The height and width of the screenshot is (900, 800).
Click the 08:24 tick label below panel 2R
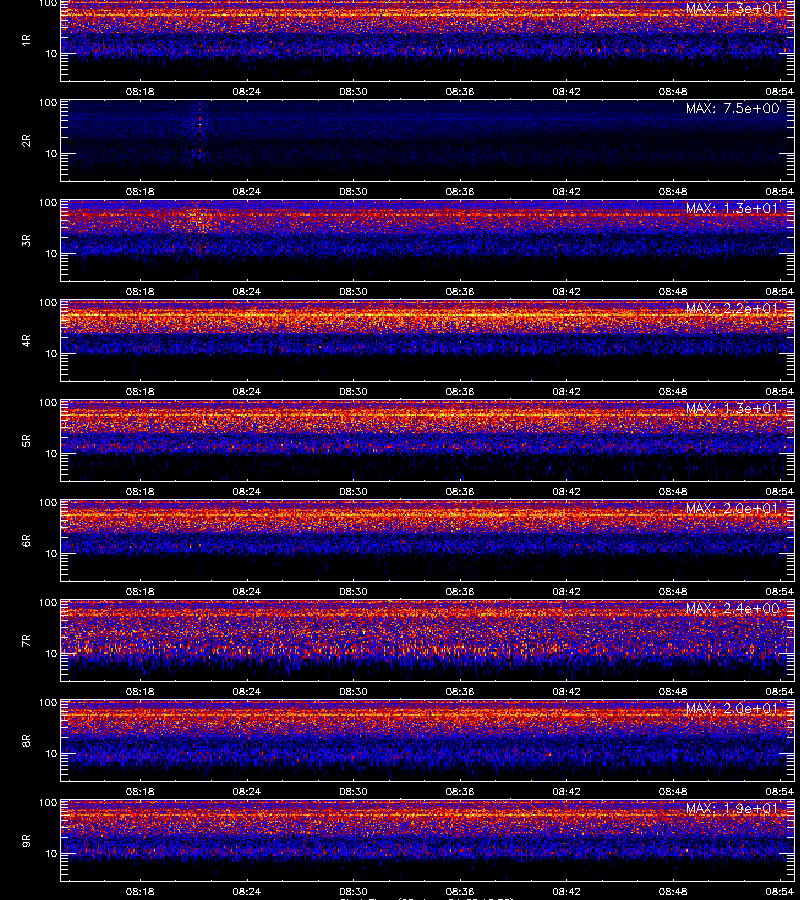coord(247,191)
